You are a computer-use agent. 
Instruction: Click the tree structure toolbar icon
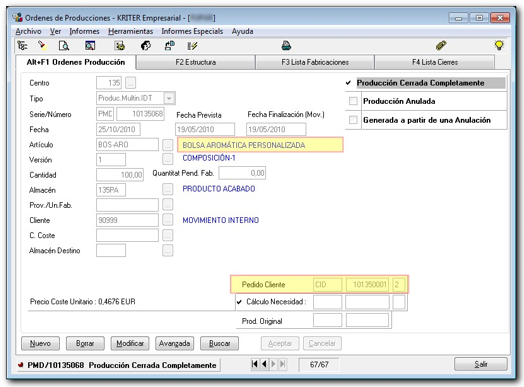(x=22, y=45)
